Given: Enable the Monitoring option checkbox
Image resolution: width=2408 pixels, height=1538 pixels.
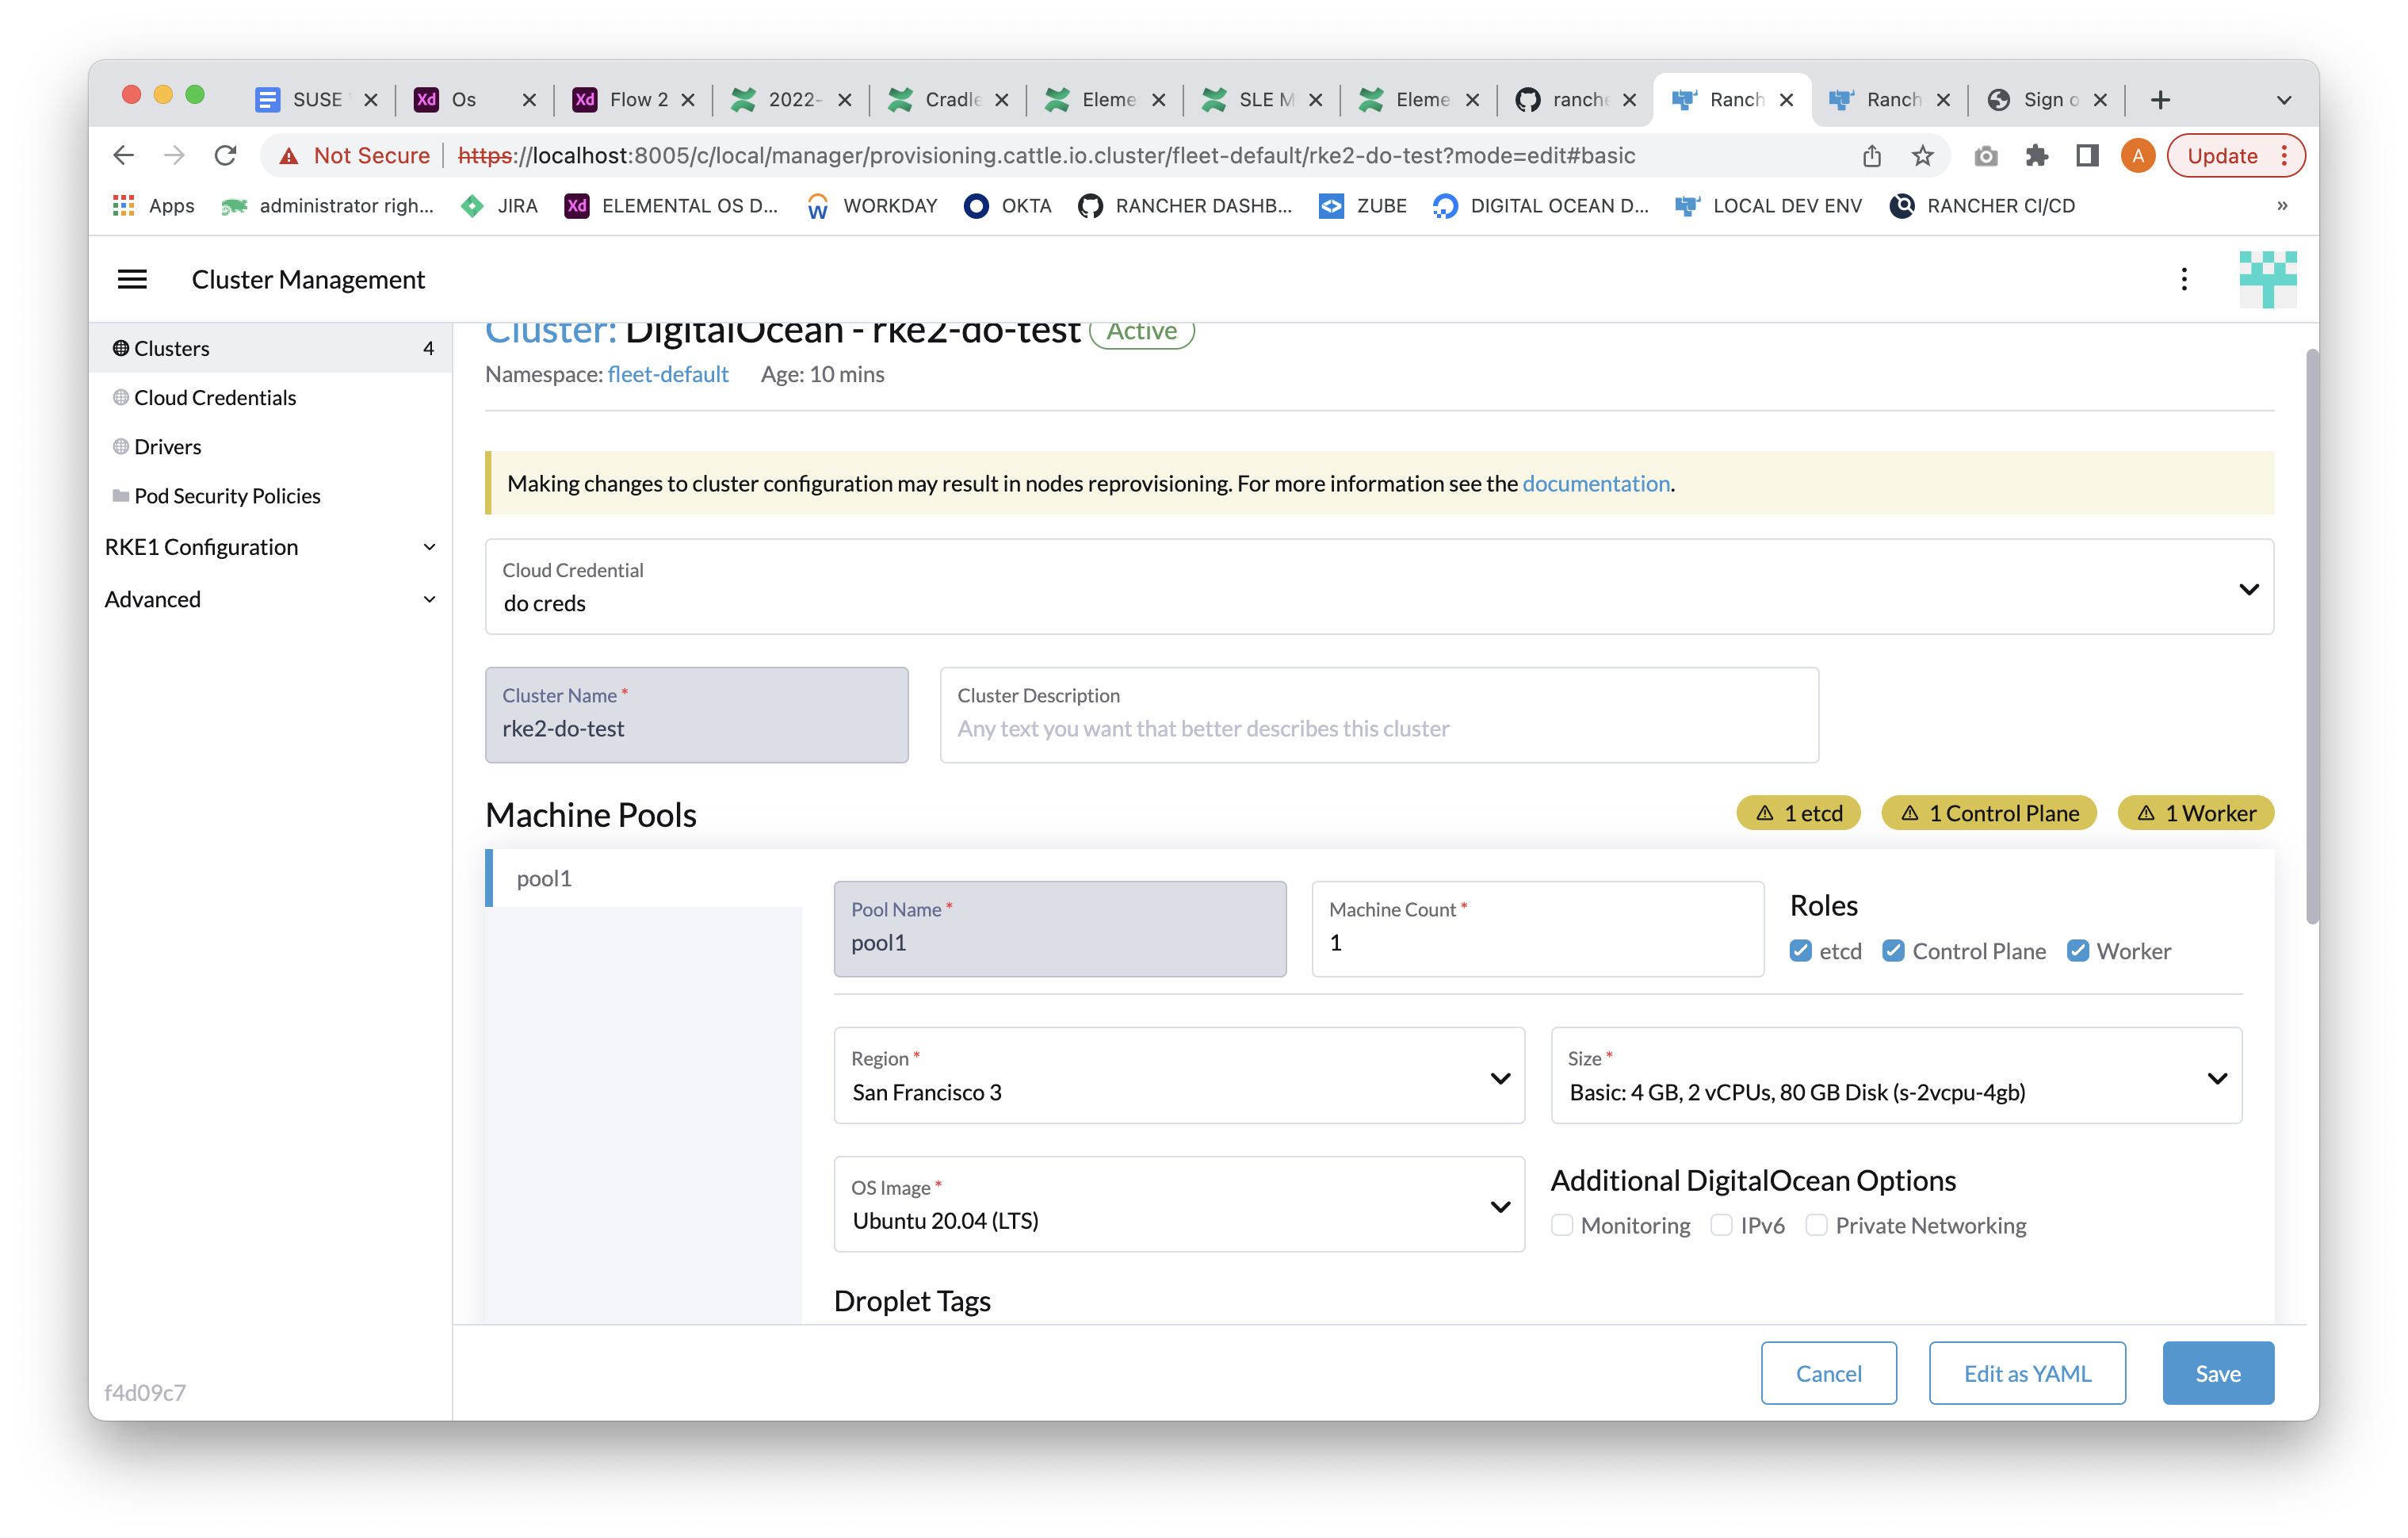Looking at the screenshot, I should 1562,1225.
